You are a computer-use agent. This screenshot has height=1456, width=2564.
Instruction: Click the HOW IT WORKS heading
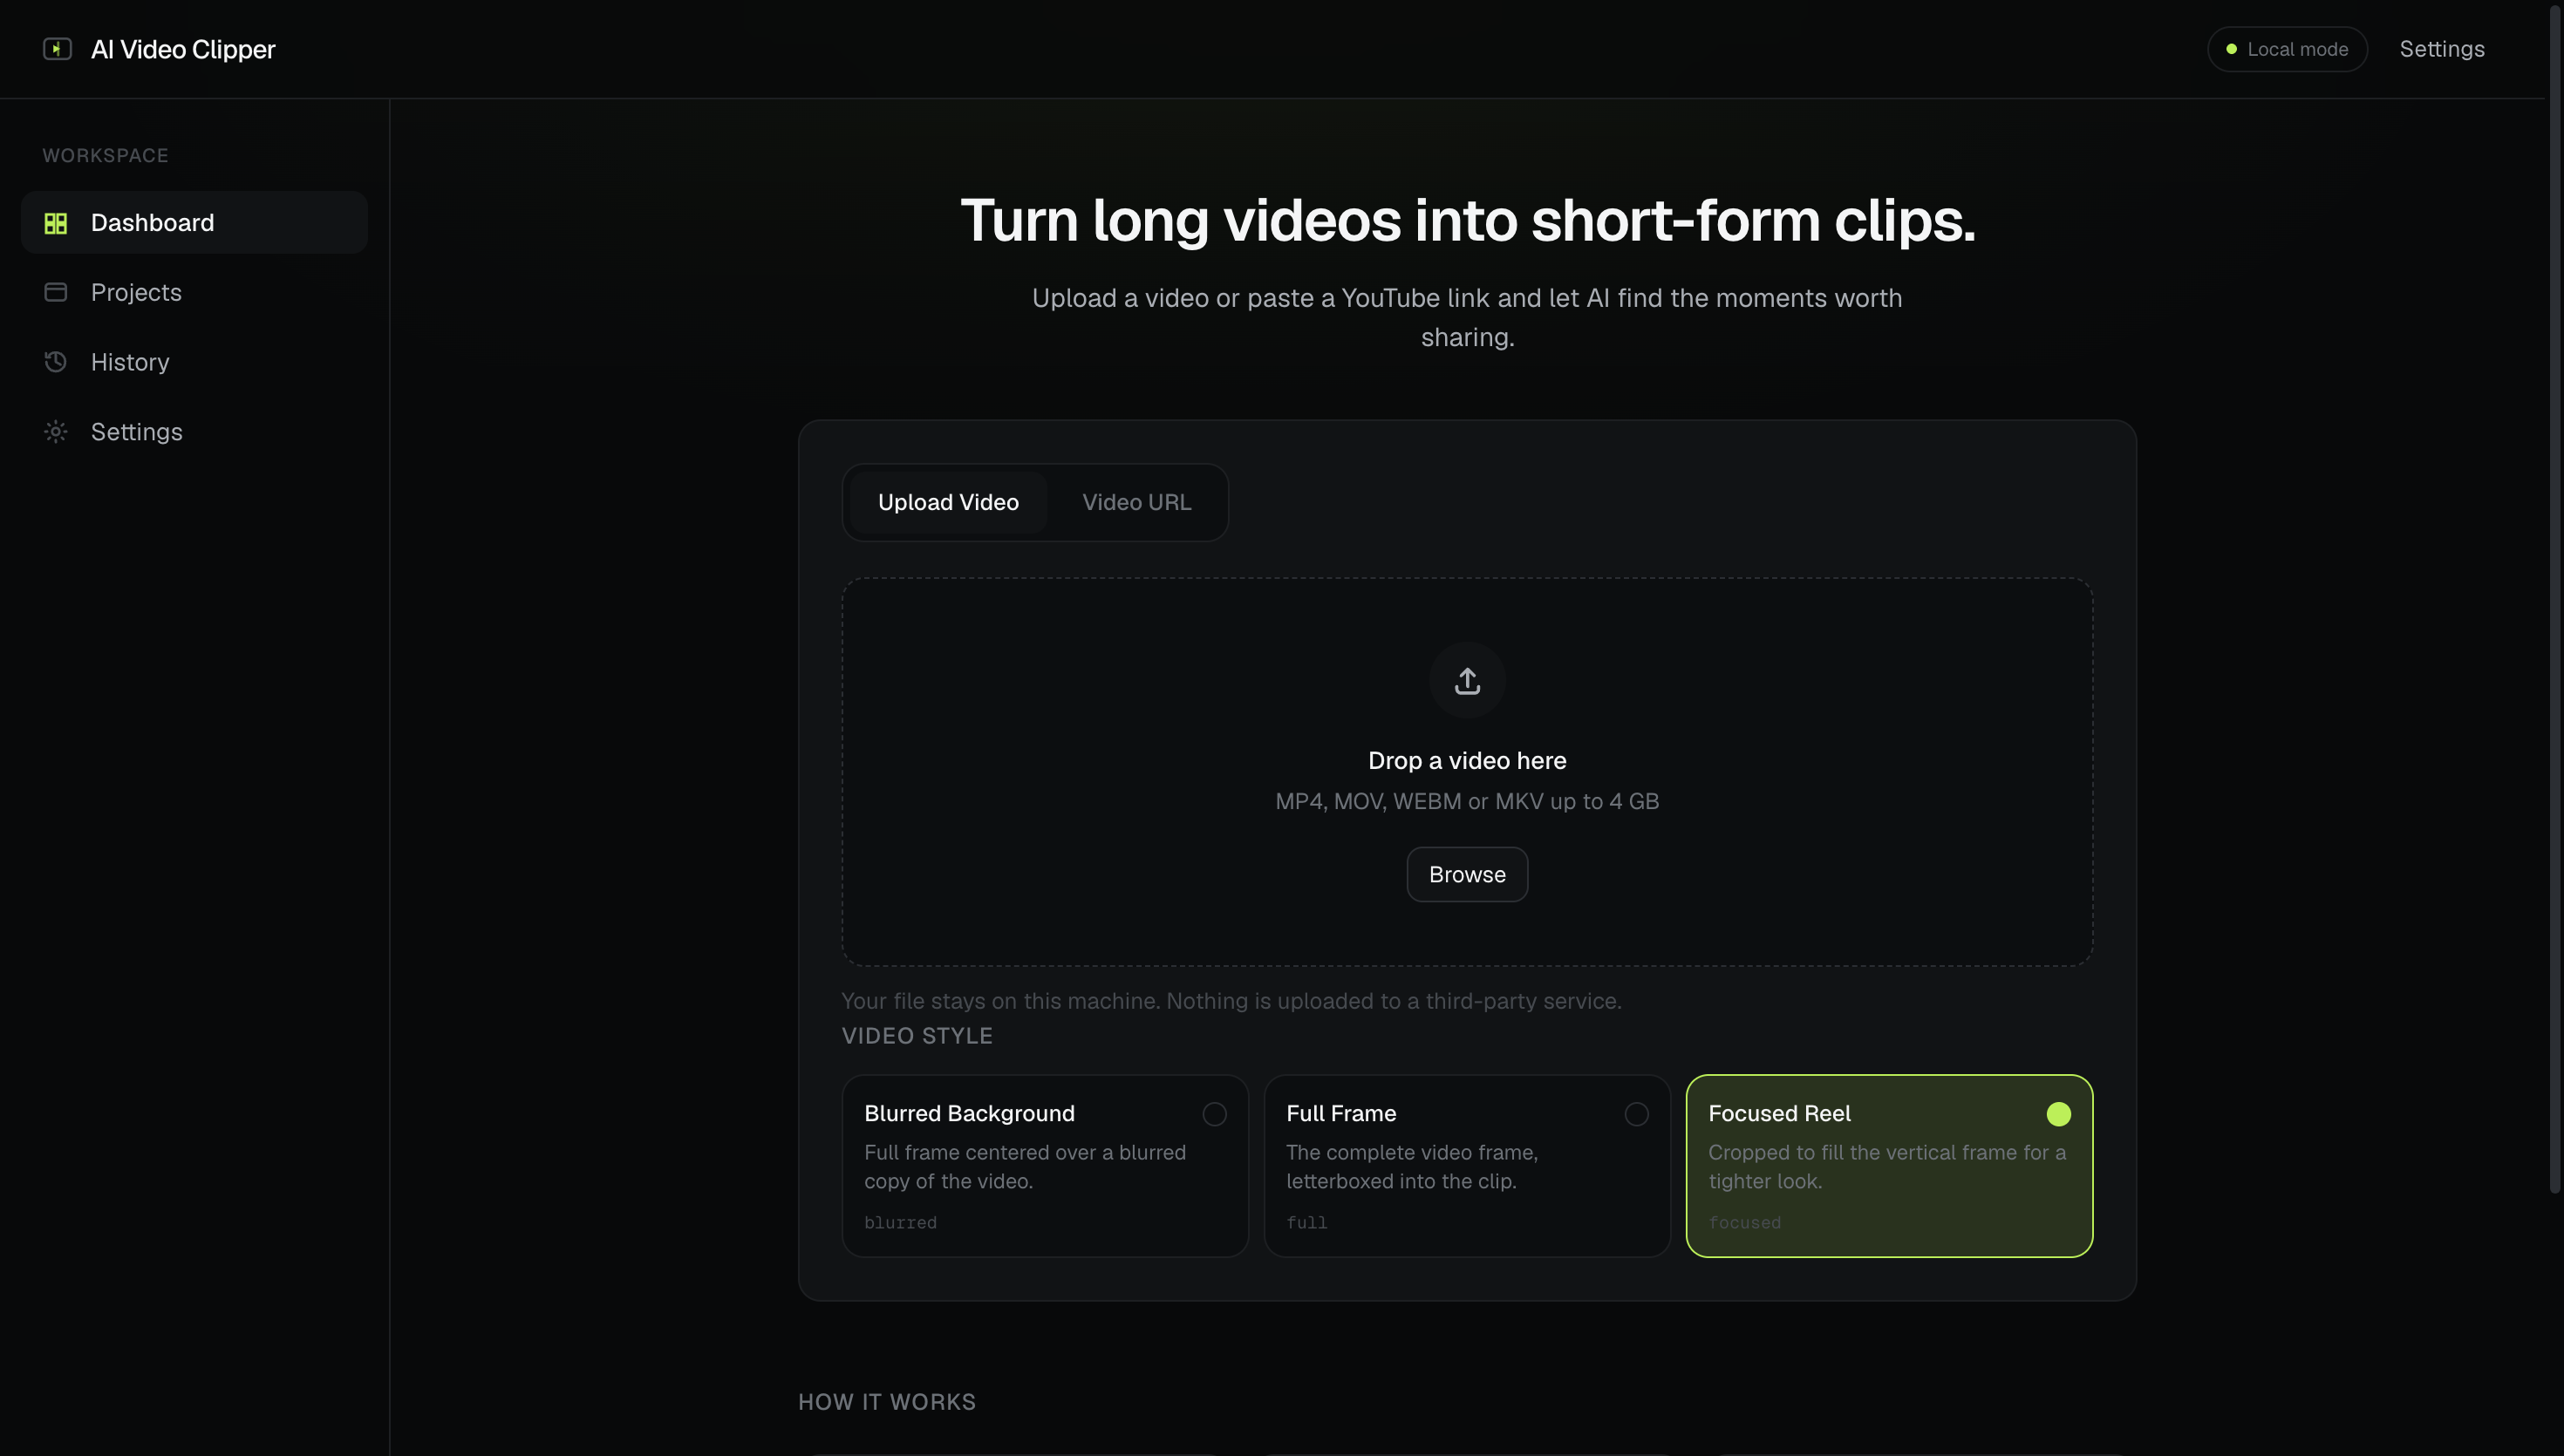point(886,1402)
